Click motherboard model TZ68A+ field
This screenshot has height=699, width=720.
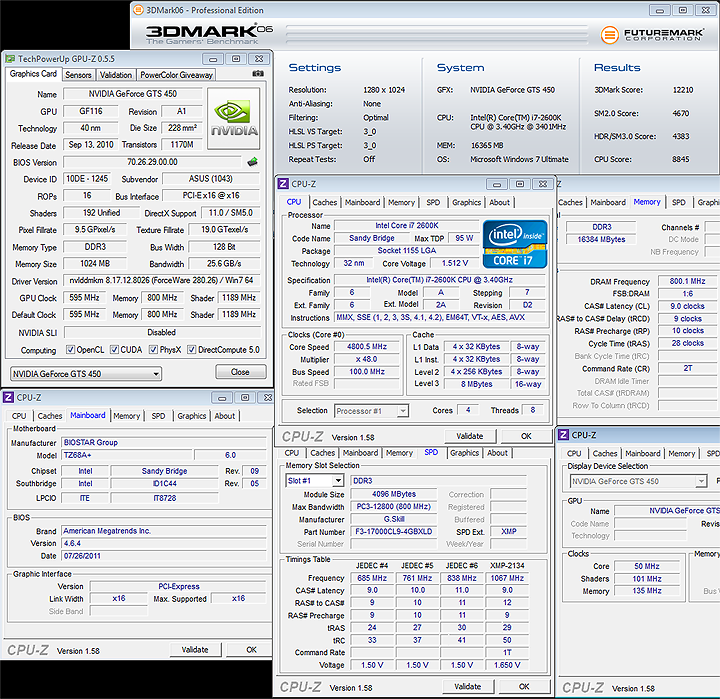coord(127,455)
